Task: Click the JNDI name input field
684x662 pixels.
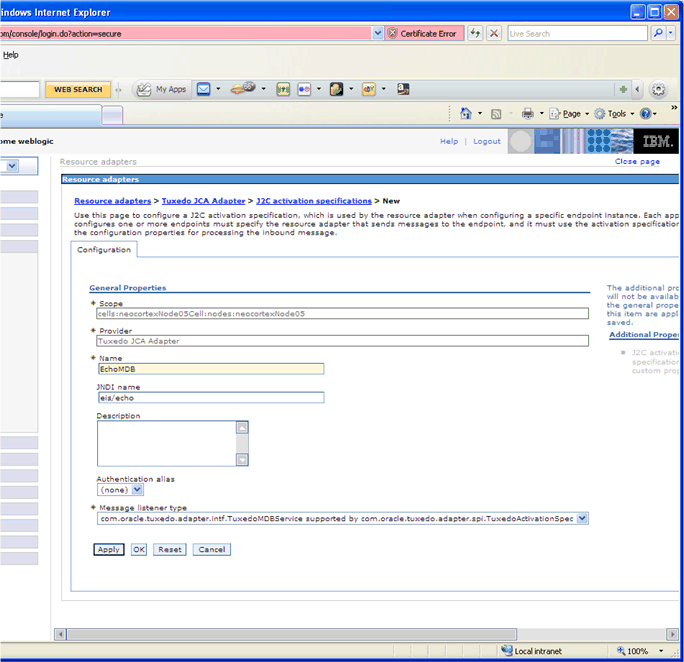Action: 211,398
